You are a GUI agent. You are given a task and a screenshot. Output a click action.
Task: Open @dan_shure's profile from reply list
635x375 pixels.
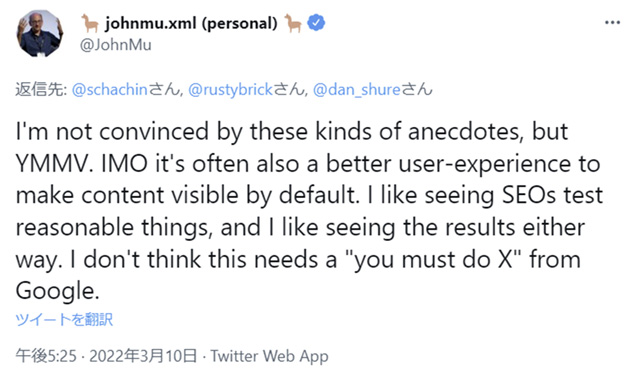pyautogui.click(x=357, y=89)
